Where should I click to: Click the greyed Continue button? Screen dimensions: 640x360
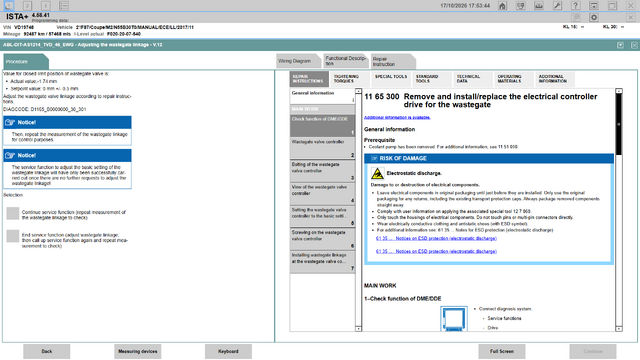593,351
